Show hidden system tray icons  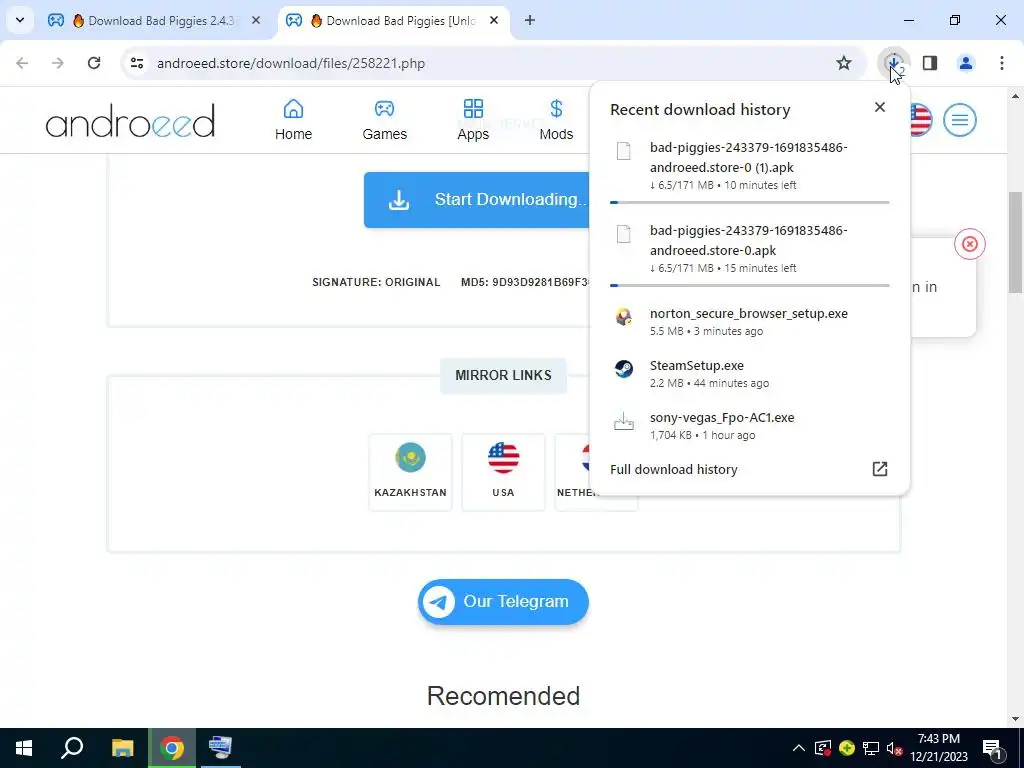[x=799, y=748]
